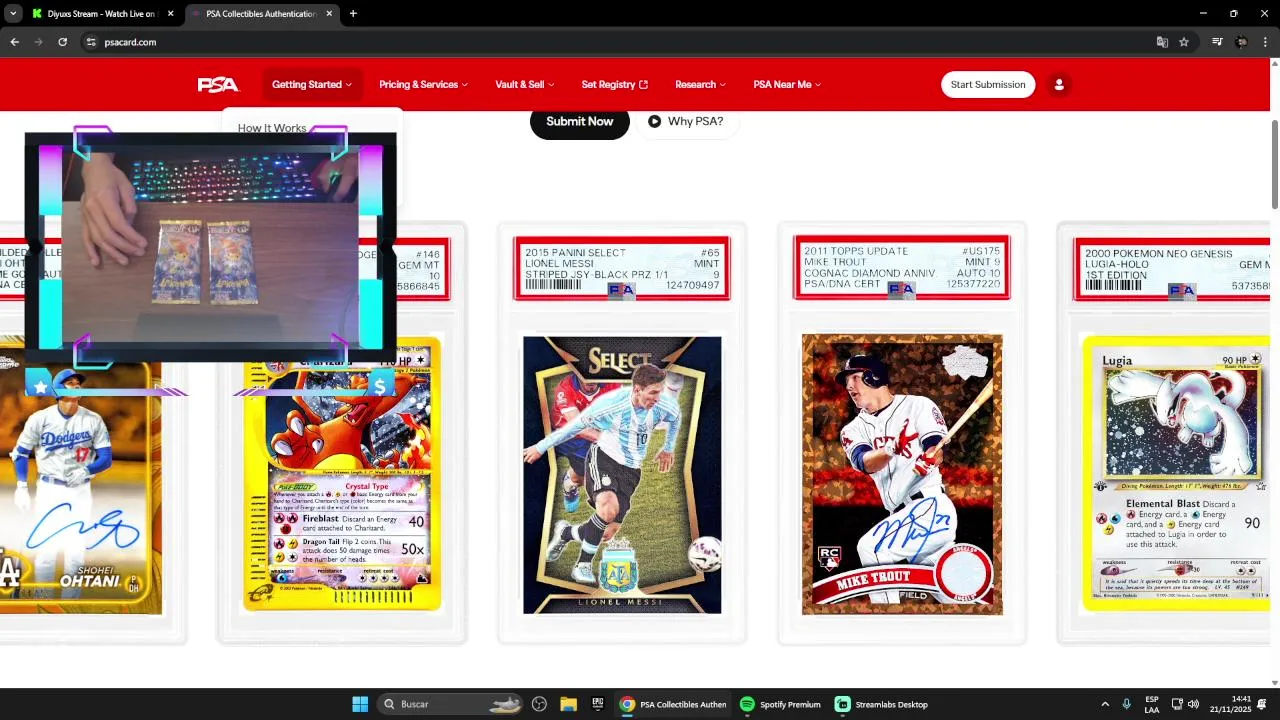Go back with the browser back arrow
The image size is (1280, 720).
14,42
